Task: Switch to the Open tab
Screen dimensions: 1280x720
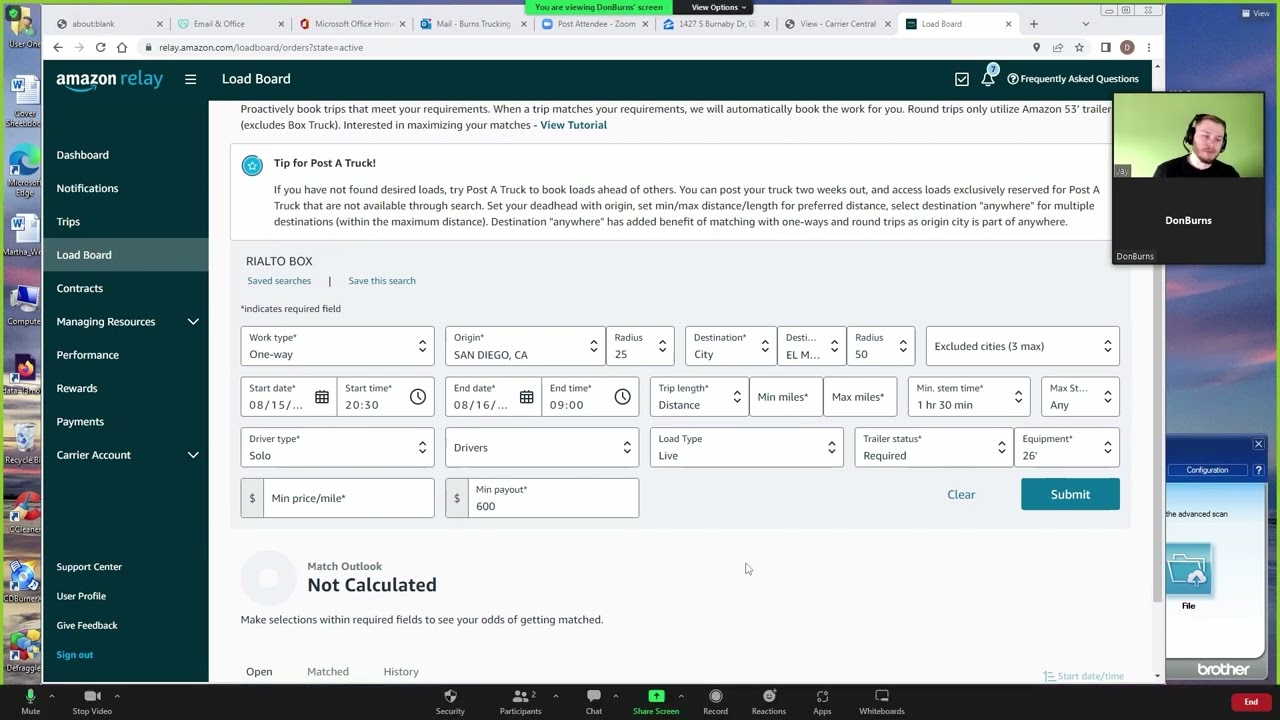Action: click(259, 672)
